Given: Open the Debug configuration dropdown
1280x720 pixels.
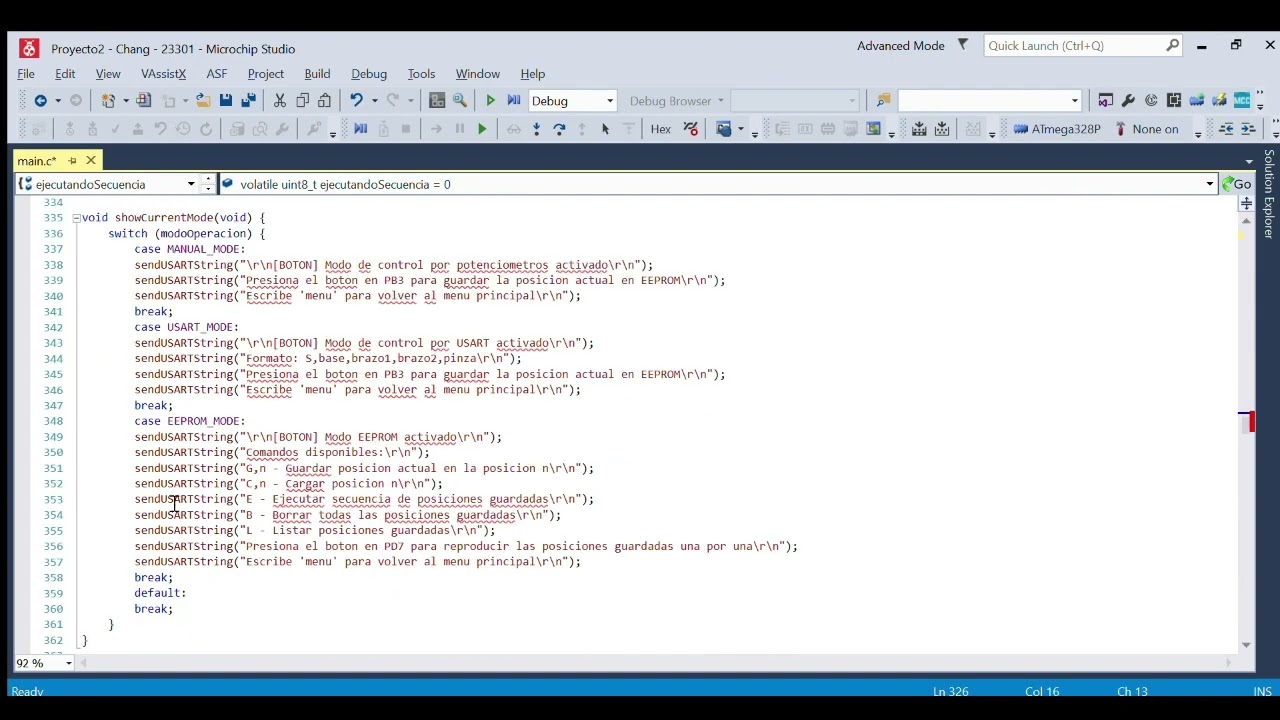Looking at the screenshot, I should tap(609, 101).
